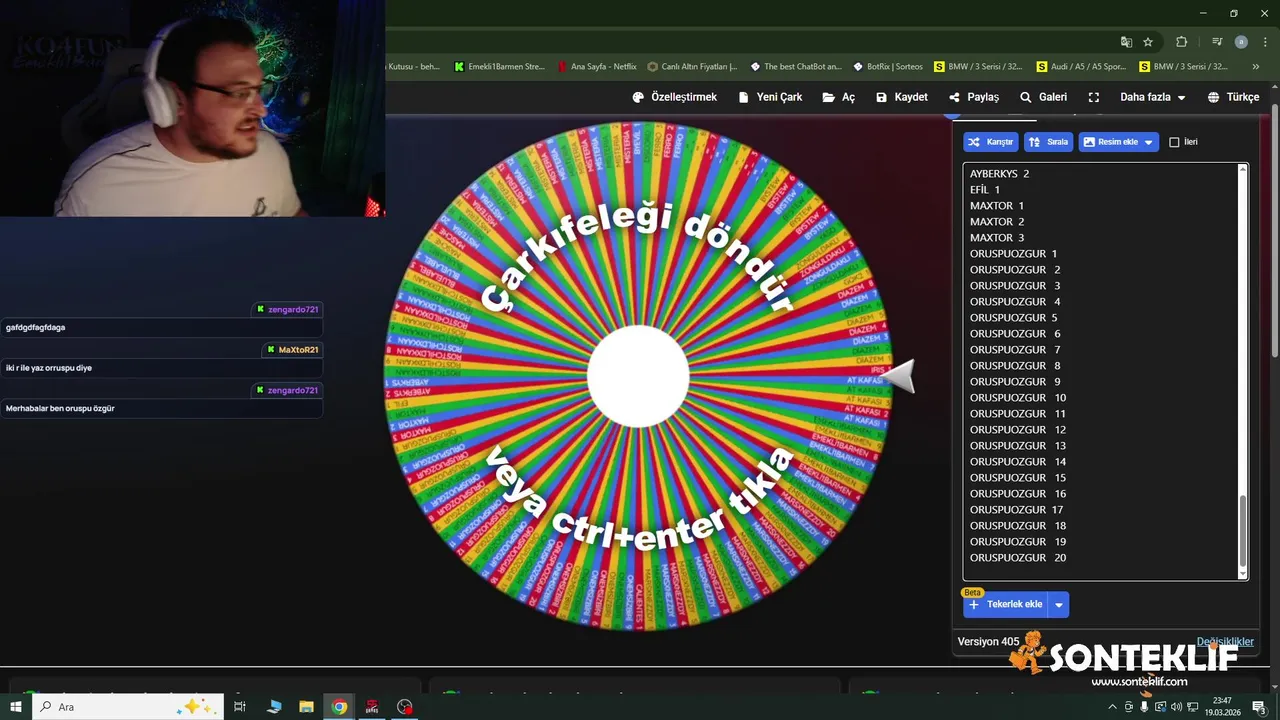Open Özelleştirmek customization menu
The image size is (1280, 720).
pyautogui.click(x=674, y=97)
